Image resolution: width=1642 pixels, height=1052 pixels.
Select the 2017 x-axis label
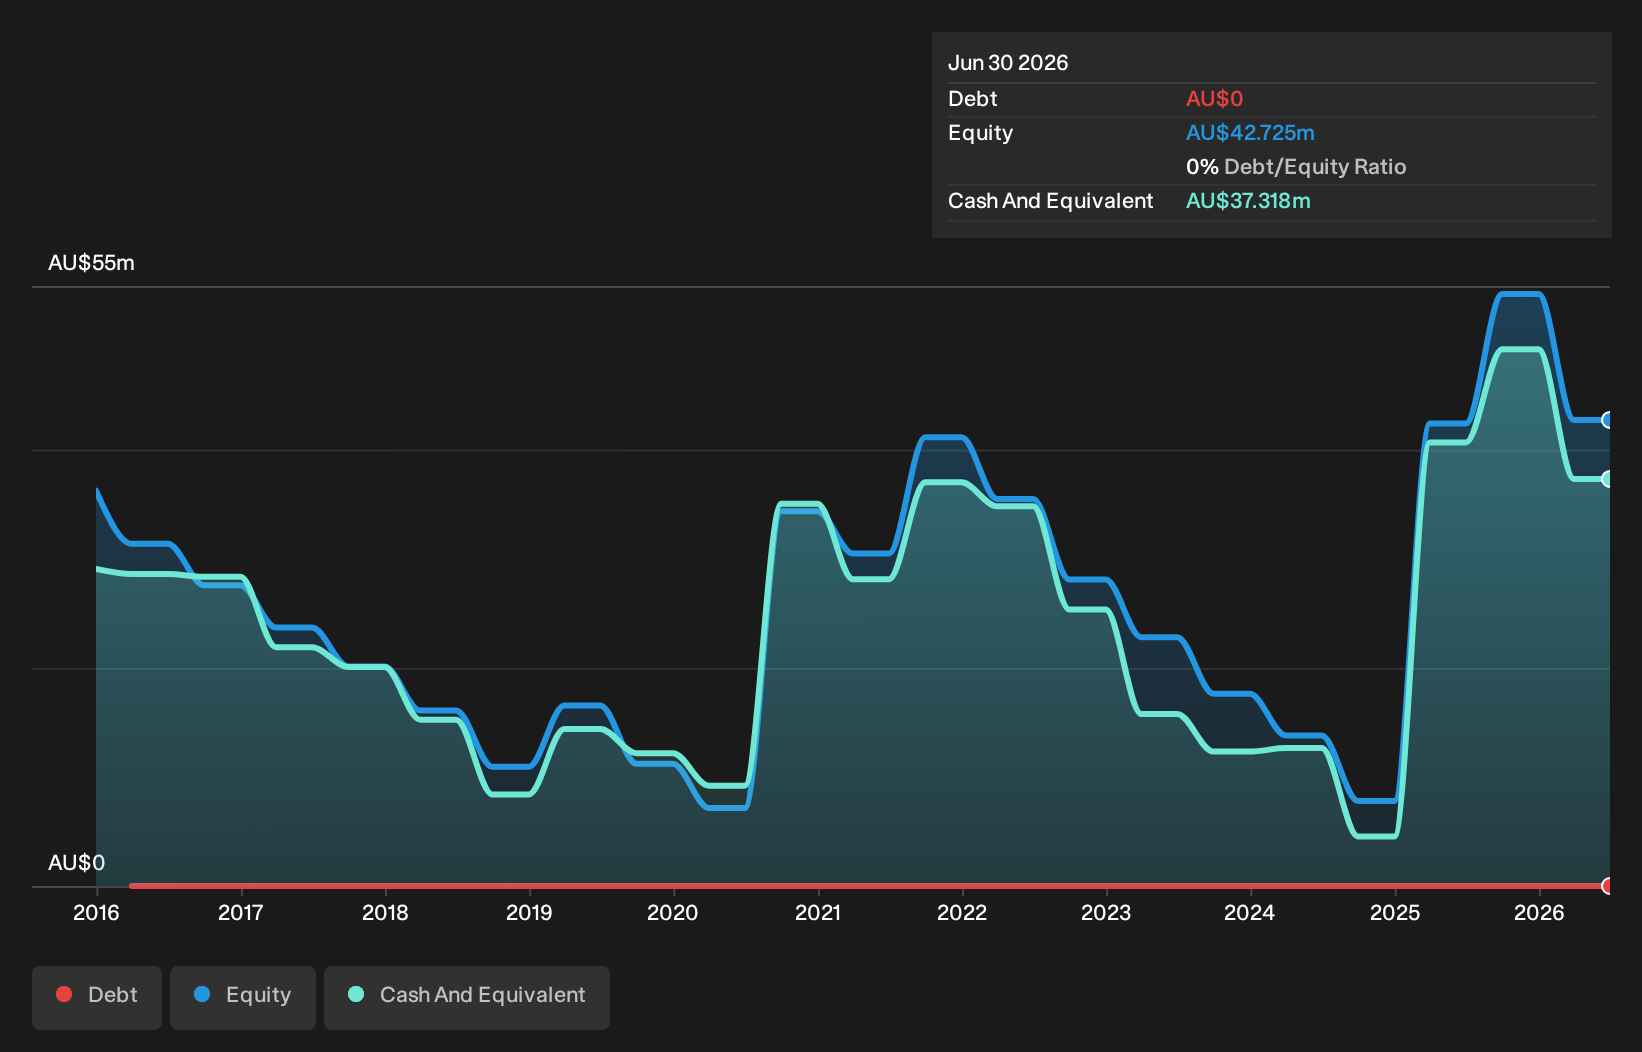[x=241, y=912]
